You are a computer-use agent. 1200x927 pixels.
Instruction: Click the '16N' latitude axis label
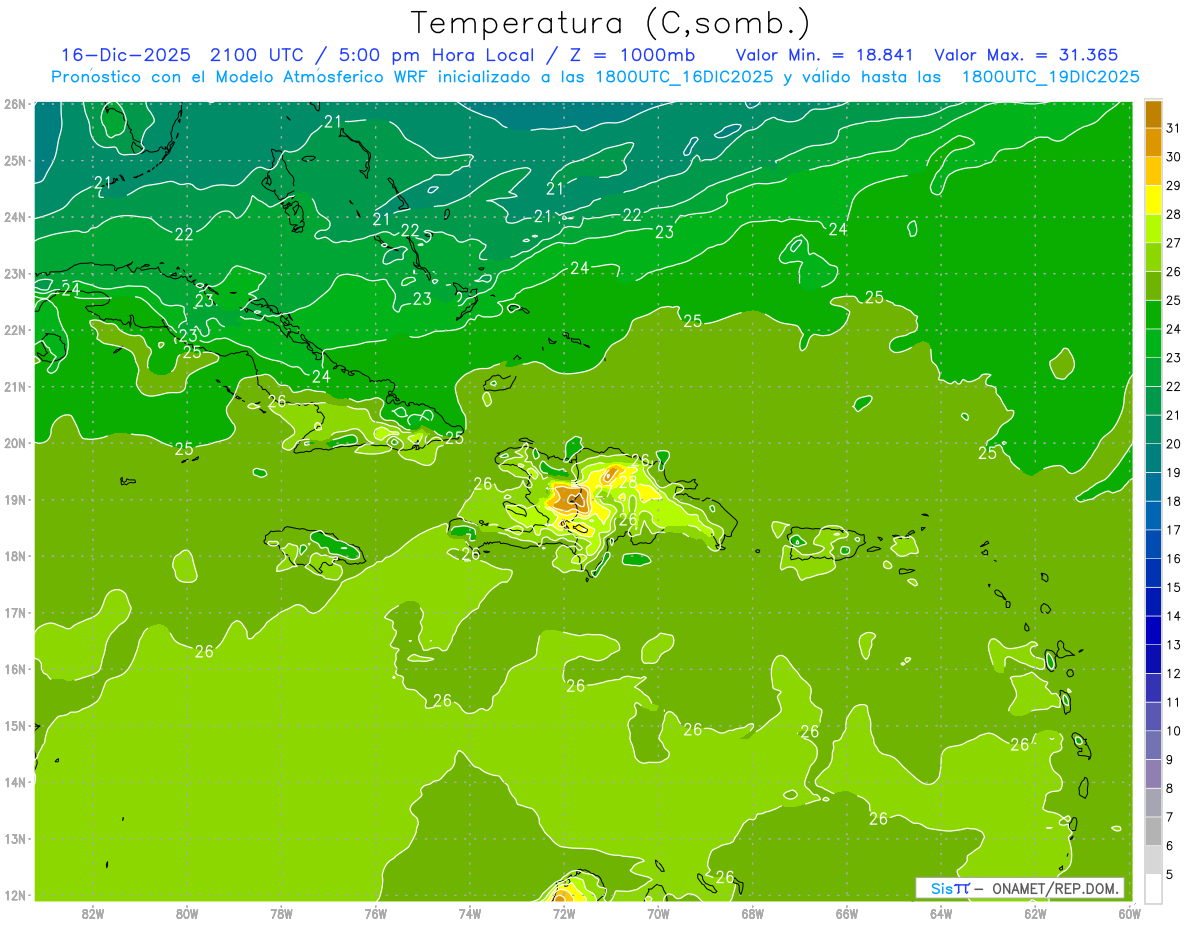coord(15,669)
